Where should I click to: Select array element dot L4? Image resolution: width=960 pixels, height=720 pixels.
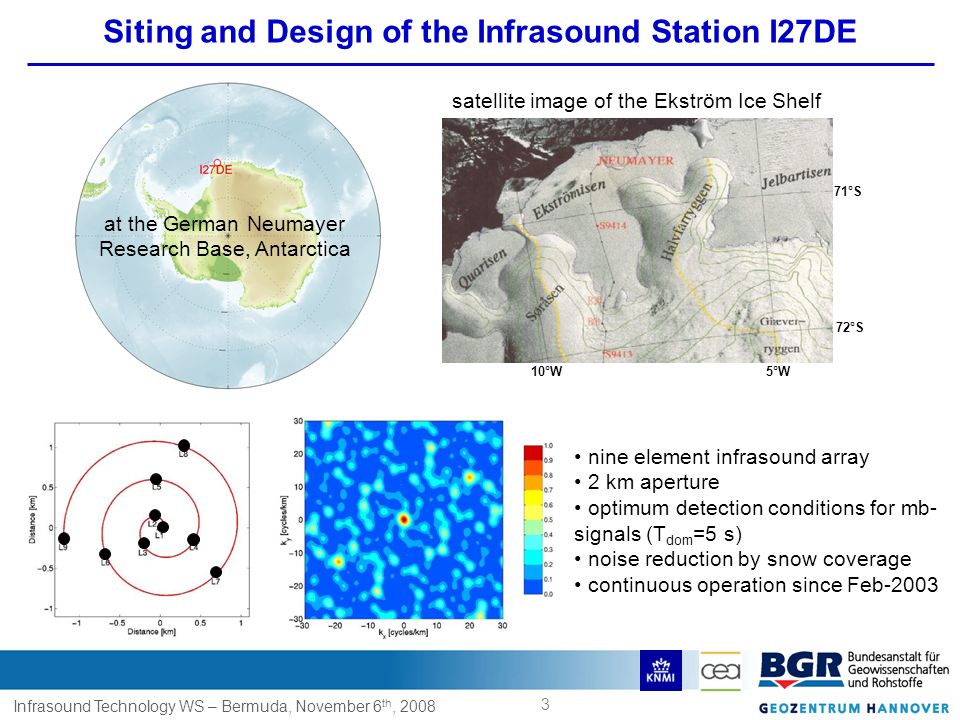click(193, 539)
